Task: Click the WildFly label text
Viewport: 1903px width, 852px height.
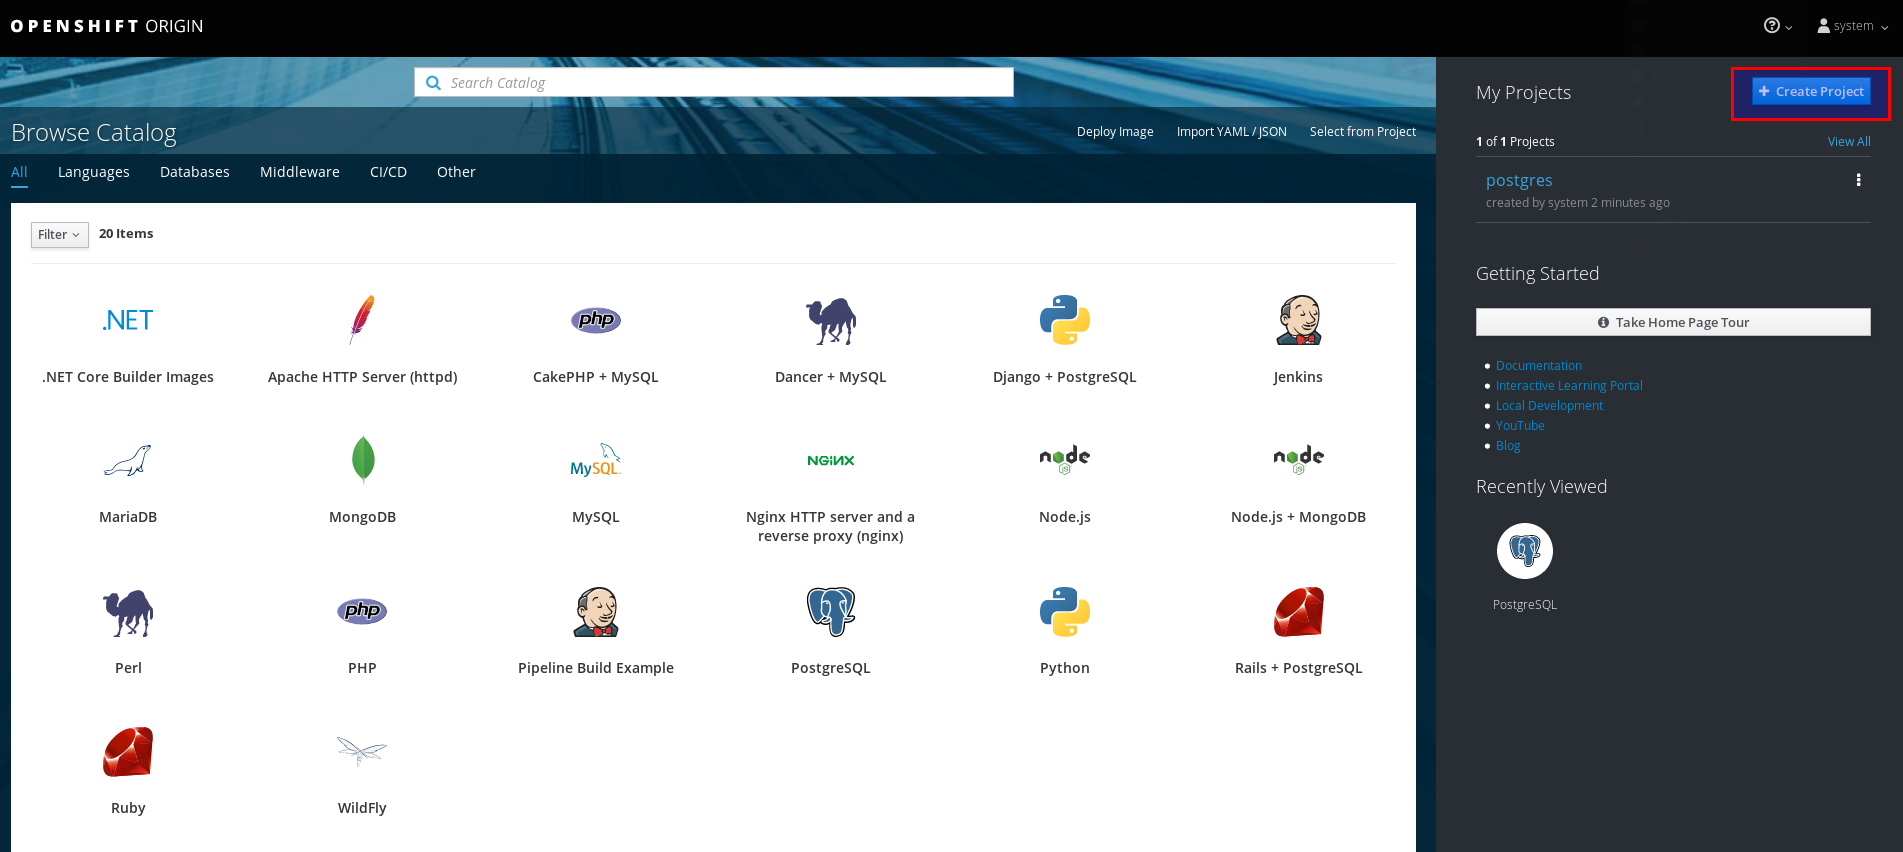Action: click(x=362, y=808)
